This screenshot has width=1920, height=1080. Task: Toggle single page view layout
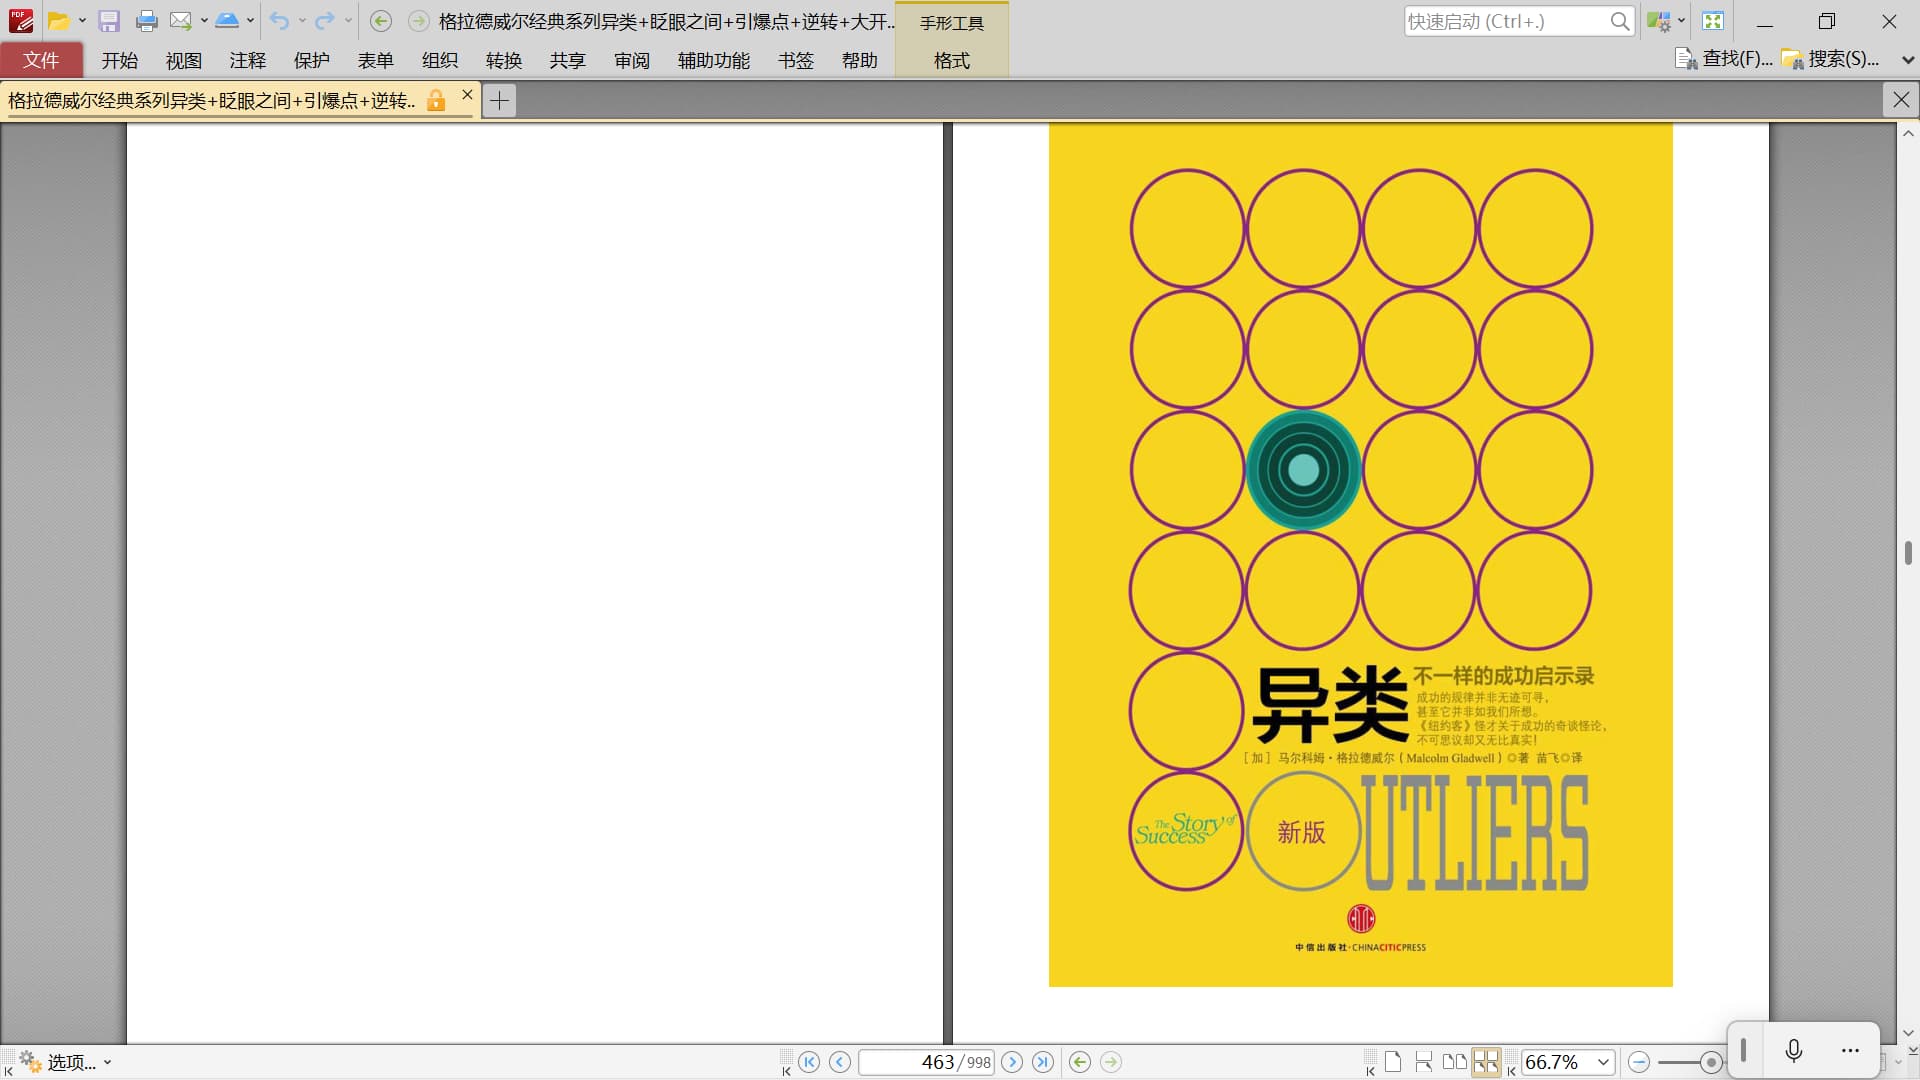click(1393, 1062)
